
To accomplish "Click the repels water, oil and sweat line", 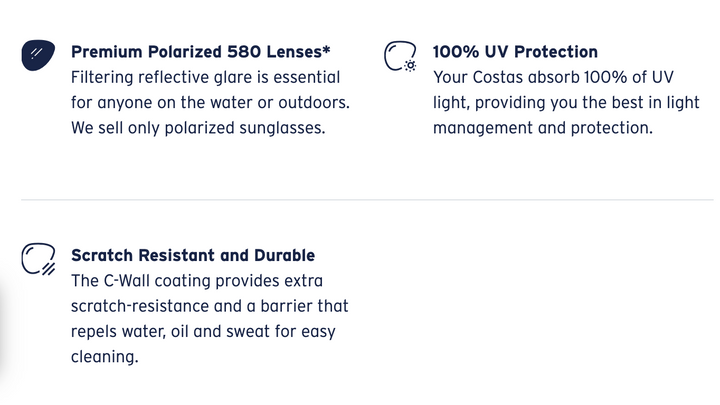I will 203,332.
